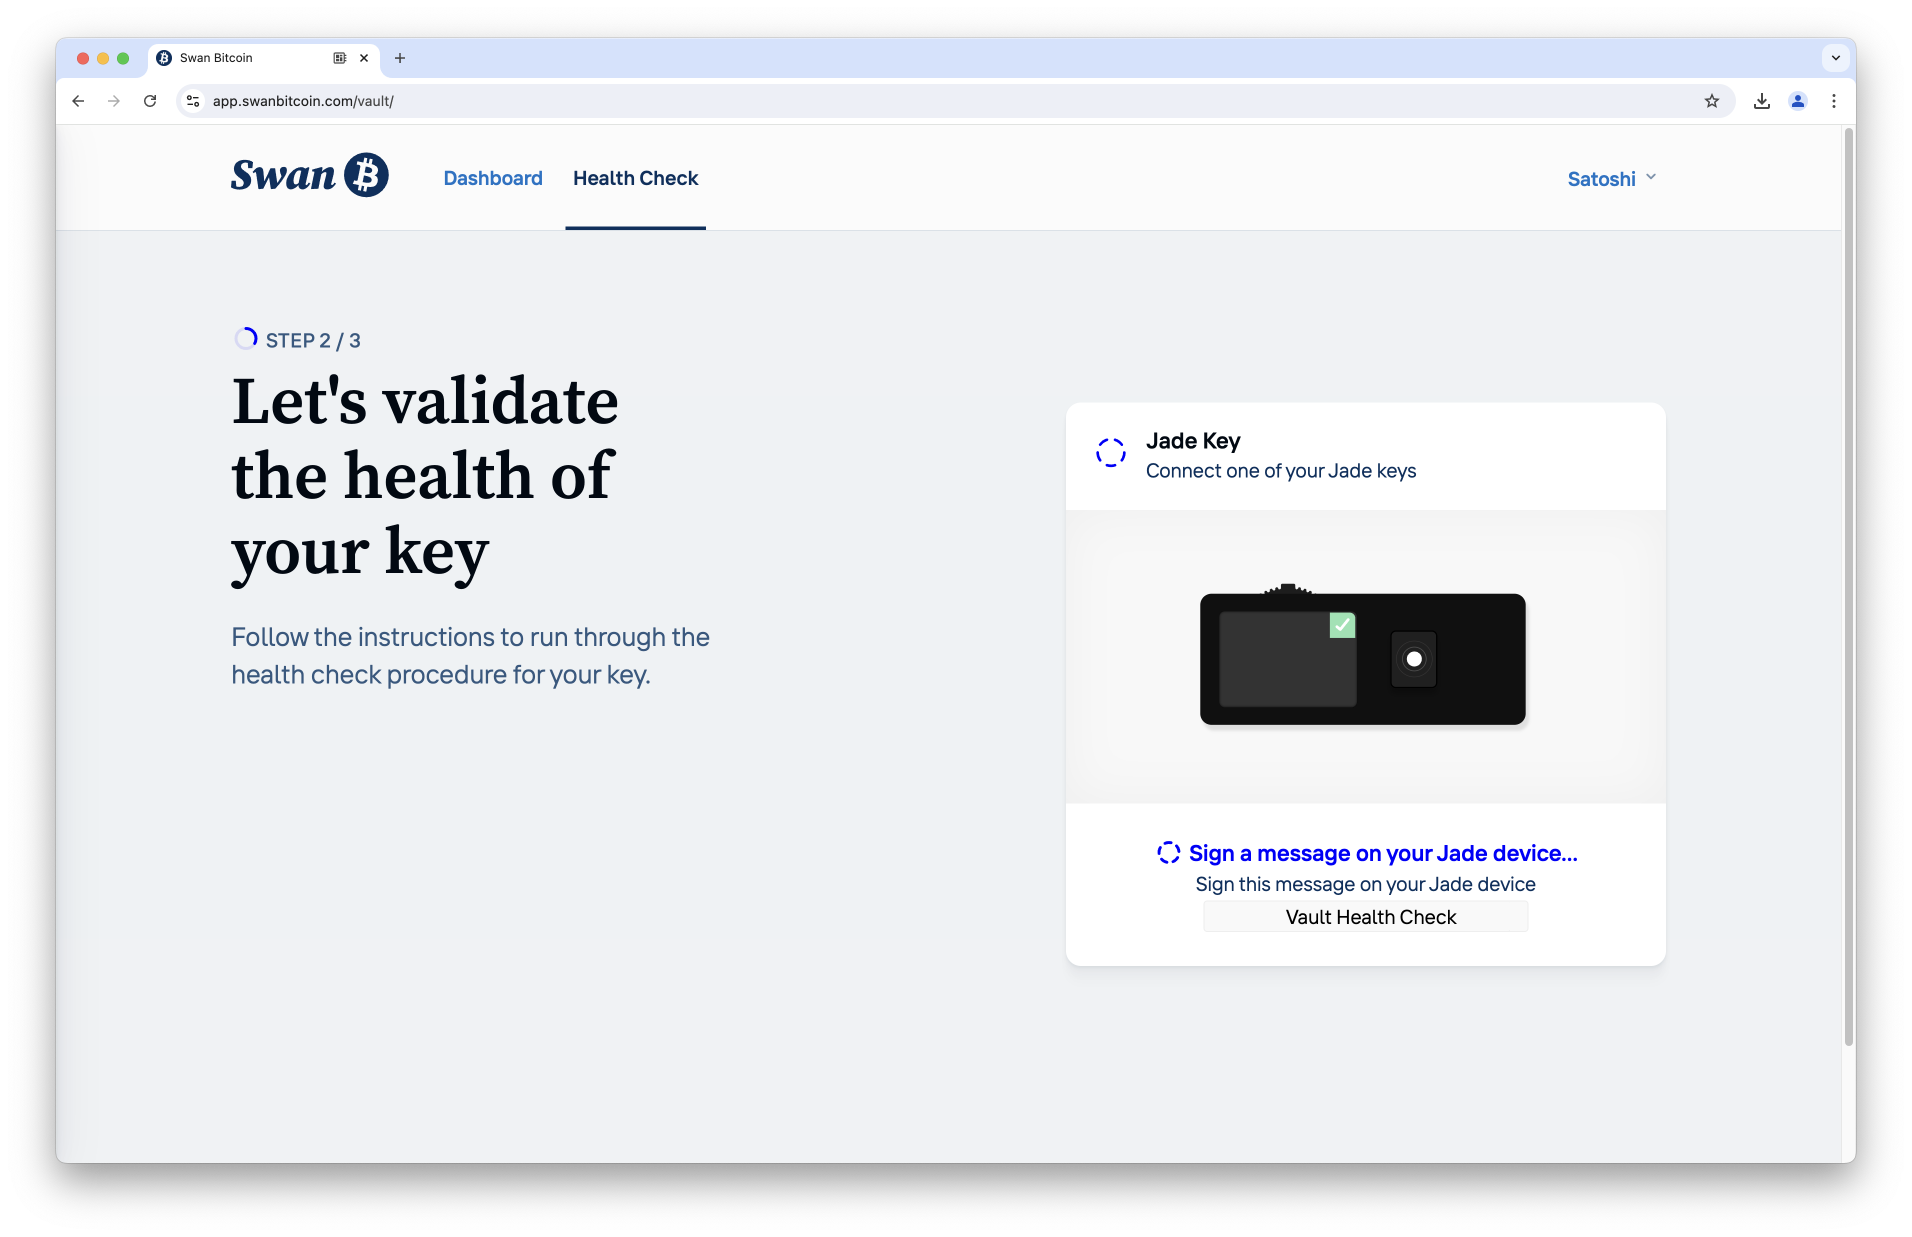Select the Swan Bitcoin browser tab

pos(264,58)
